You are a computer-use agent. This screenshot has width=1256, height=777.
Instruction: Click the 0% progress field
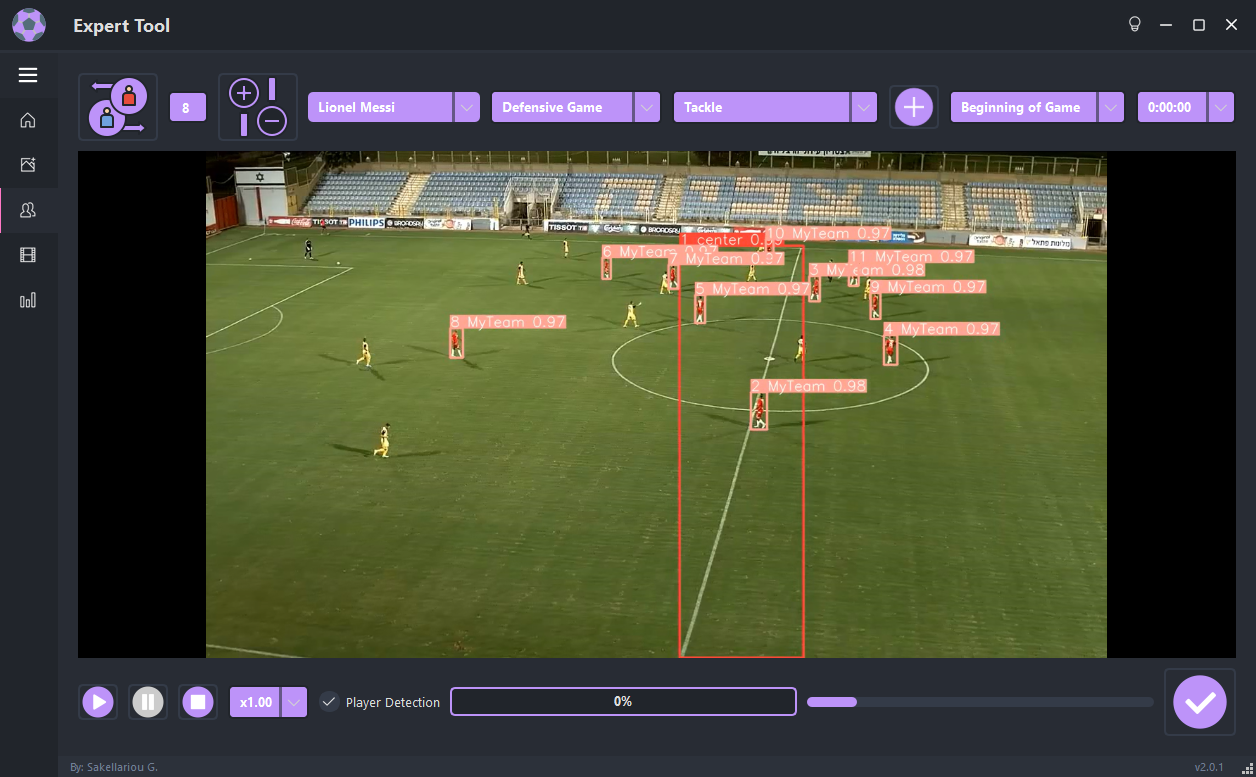point(623,702)
